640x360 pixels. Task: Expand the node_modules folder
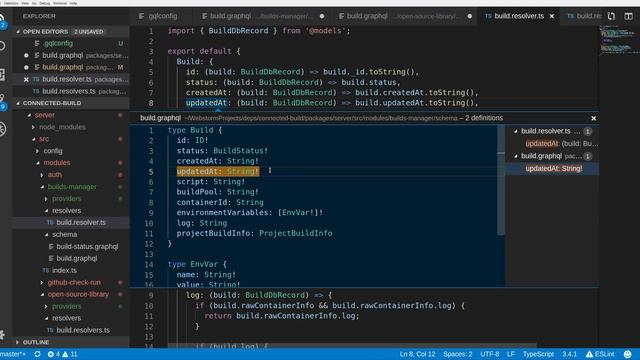click(x=33, y=127)
